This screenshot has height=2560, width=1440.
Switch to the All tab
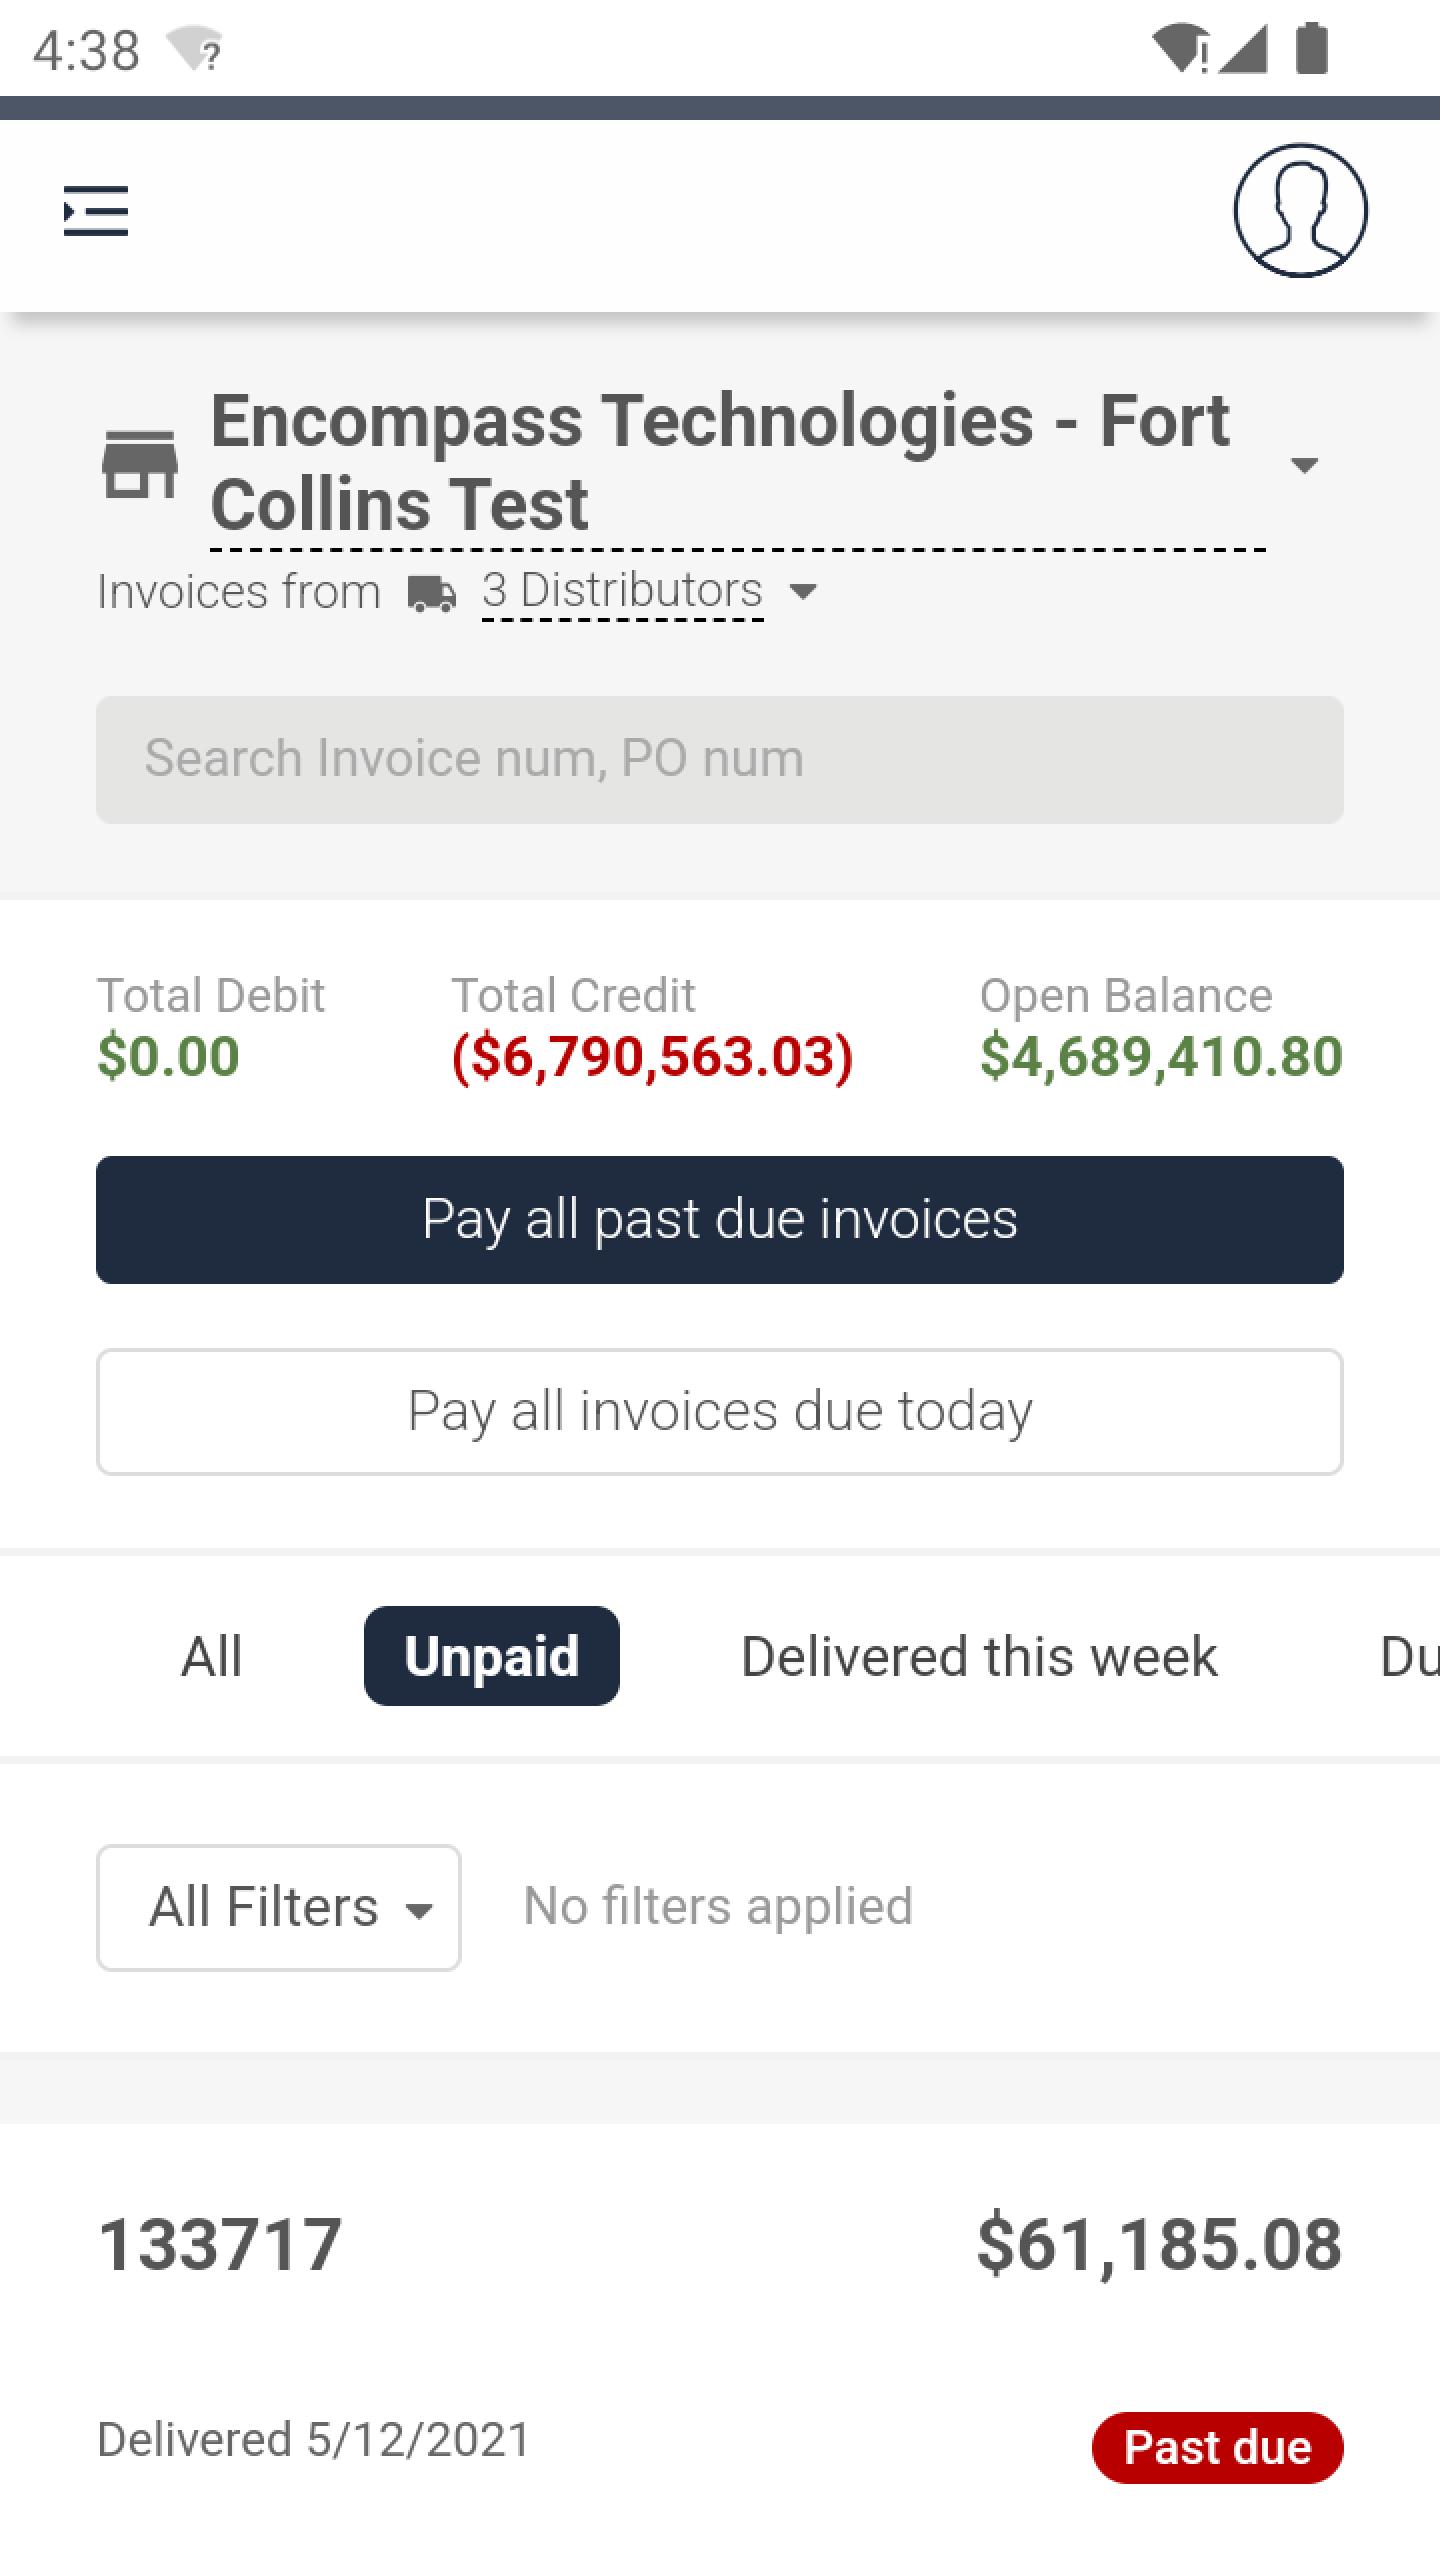tap(212, 1656)
